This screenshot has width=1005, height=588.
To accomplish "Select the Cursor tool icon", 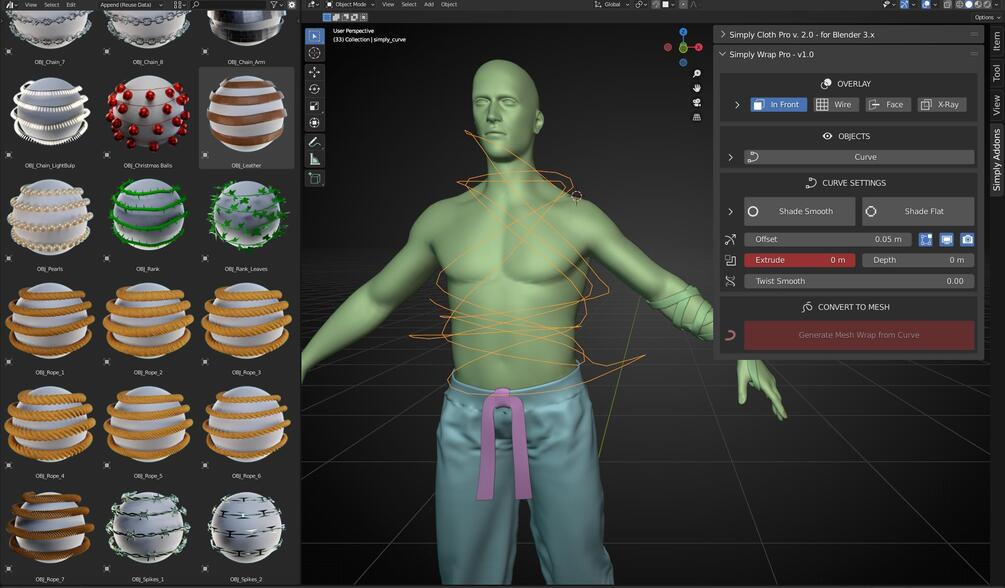I will pyautogui.click(x=314, y=53).
